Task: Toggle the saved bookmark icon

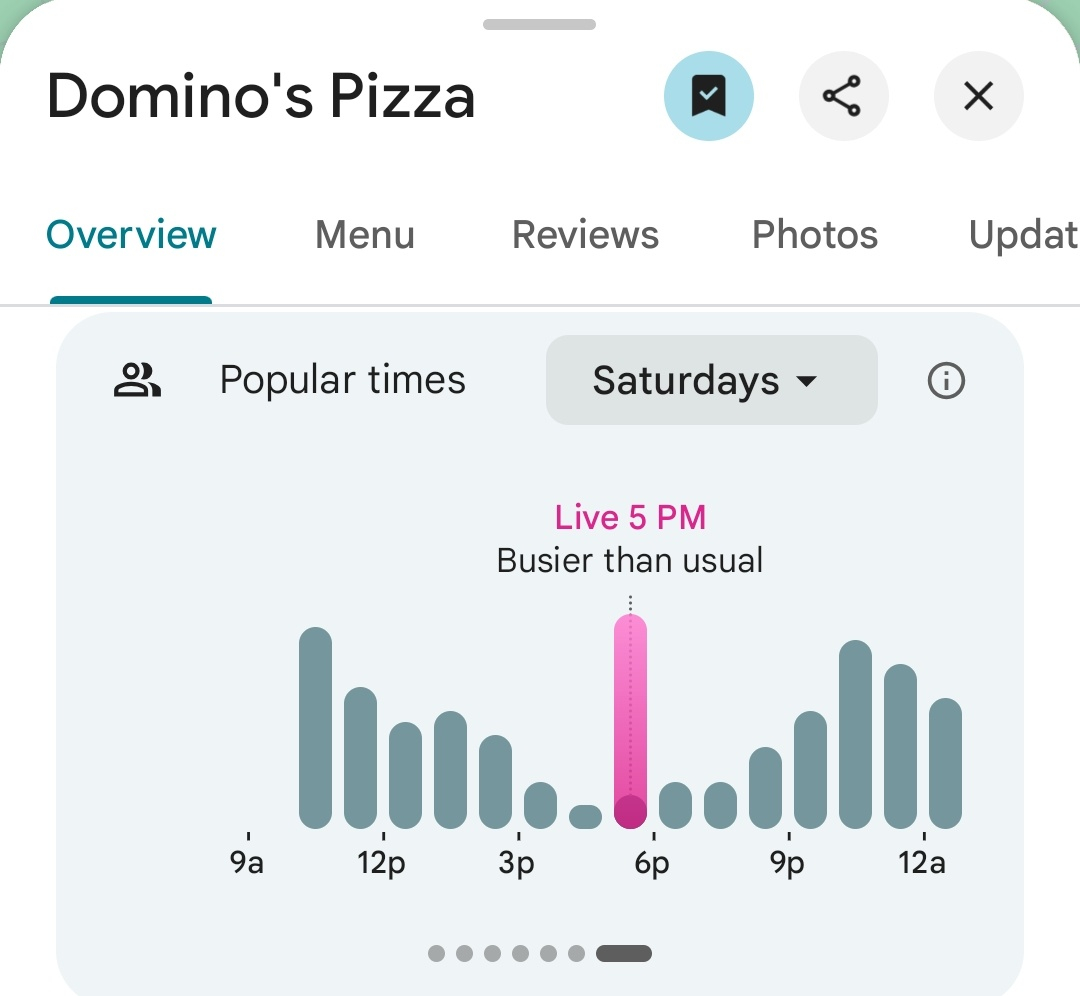Action: (x=708, y=96)
